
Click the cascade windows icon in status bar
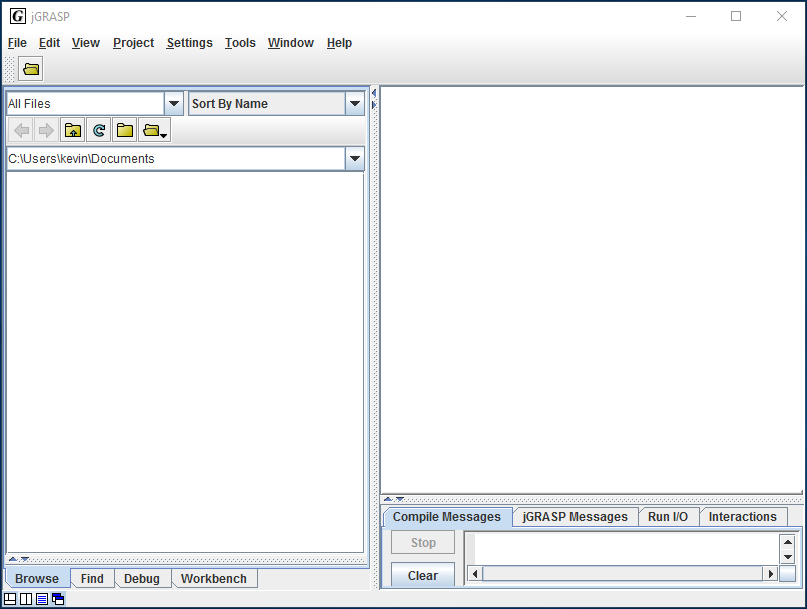(x=58, y=599)
